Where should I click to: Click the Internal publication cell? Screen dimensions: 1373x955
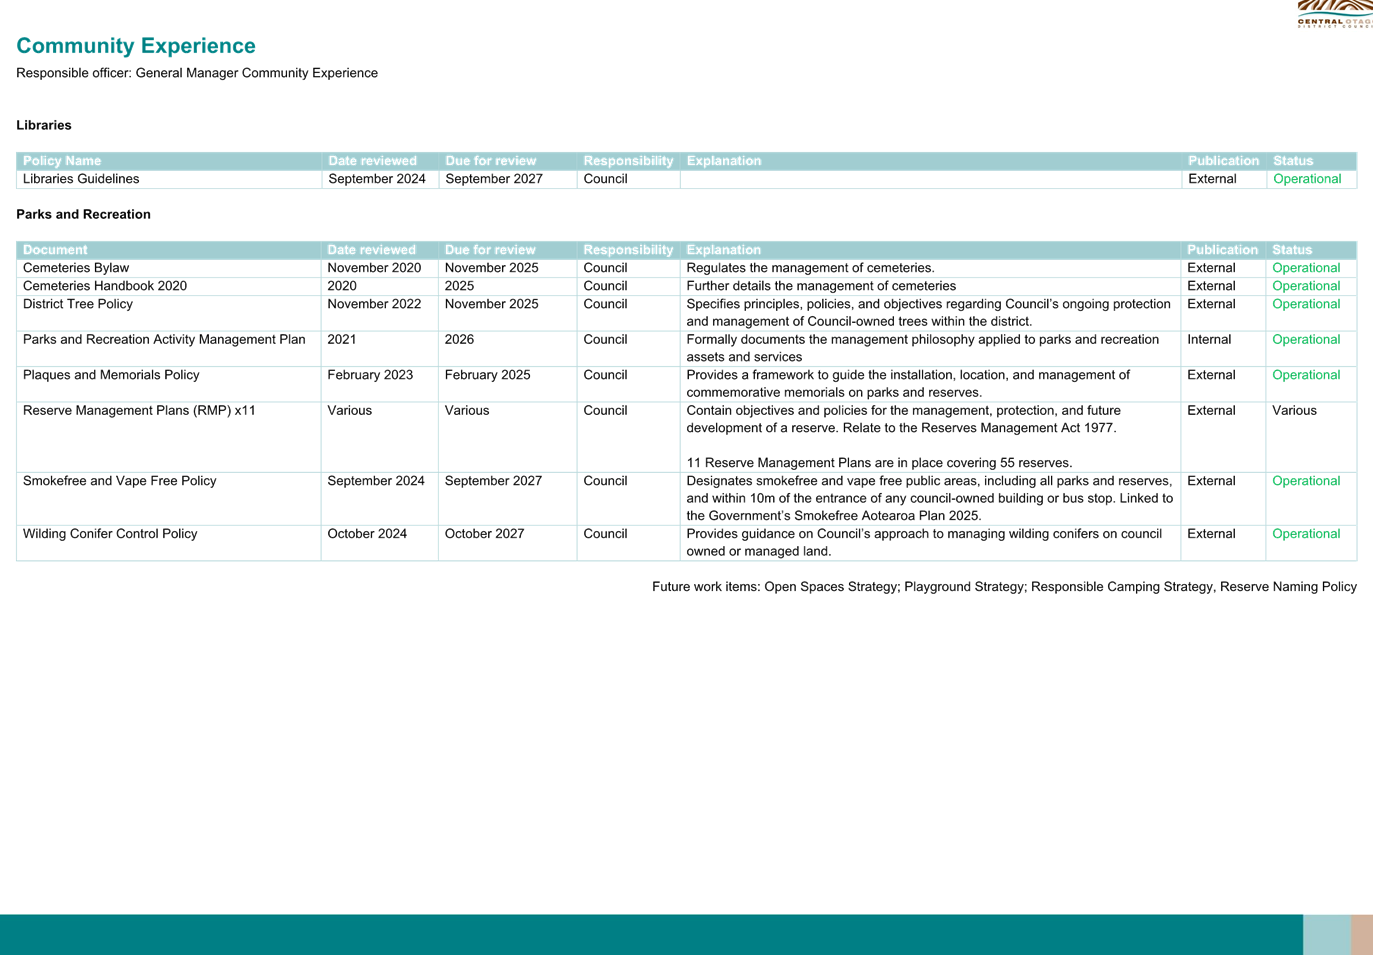[1209, 340]
